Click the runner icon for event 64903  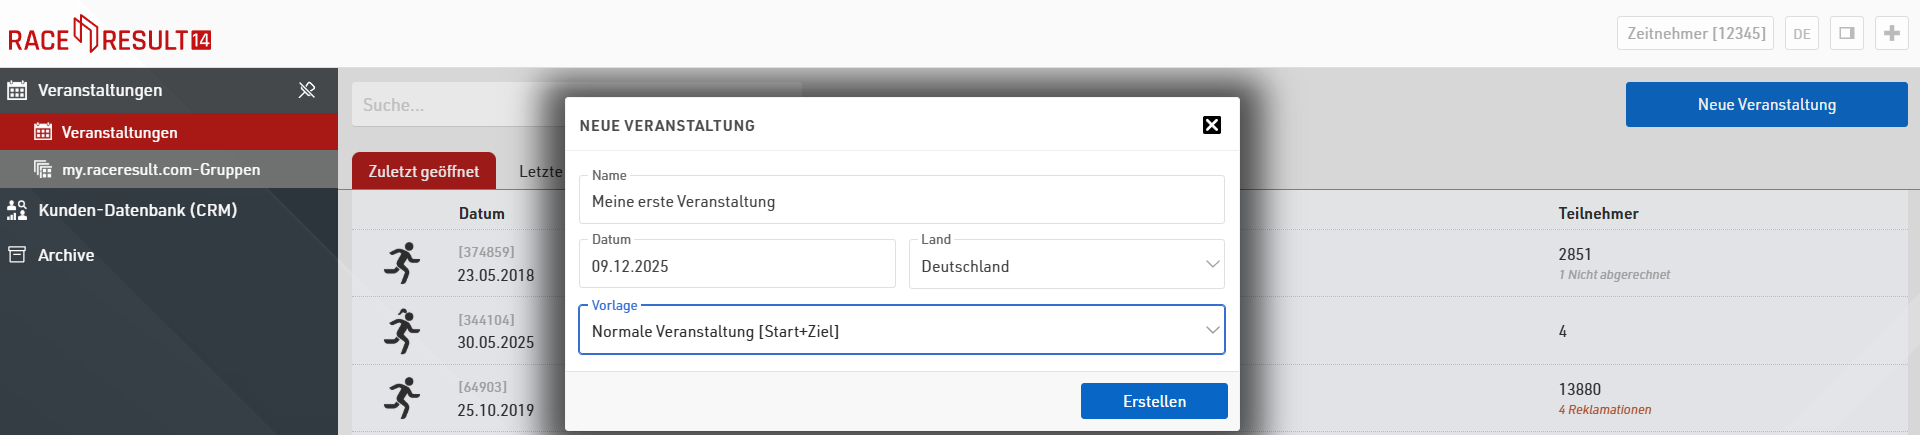coord(402,398)
